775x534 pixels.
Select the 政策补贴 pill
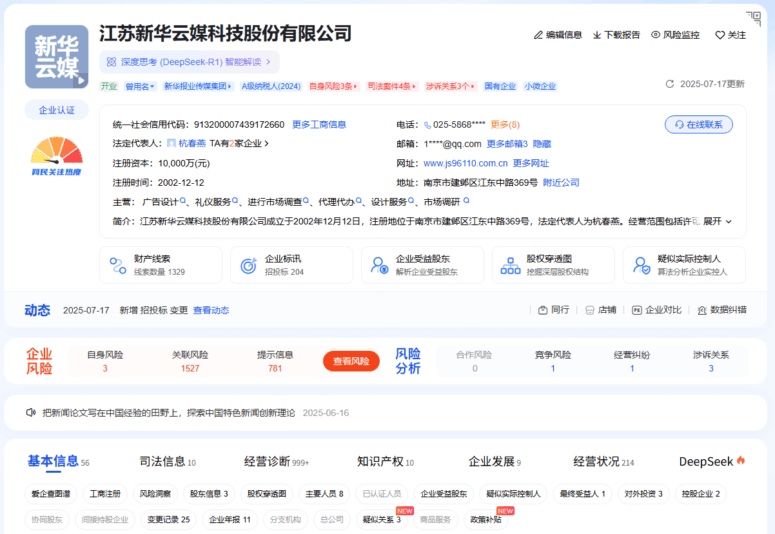(486, 519)
